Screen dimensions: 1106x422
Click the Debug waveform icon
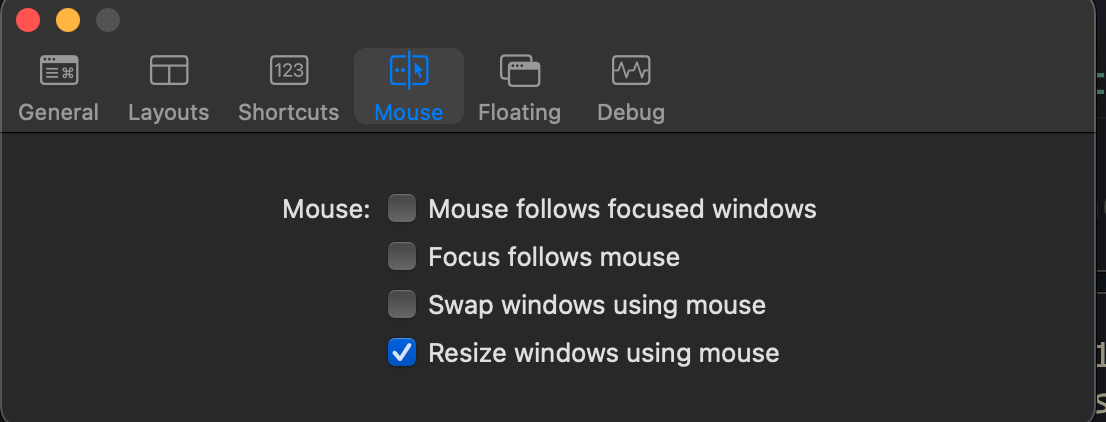pyautogui.click(x=631, y=70)
